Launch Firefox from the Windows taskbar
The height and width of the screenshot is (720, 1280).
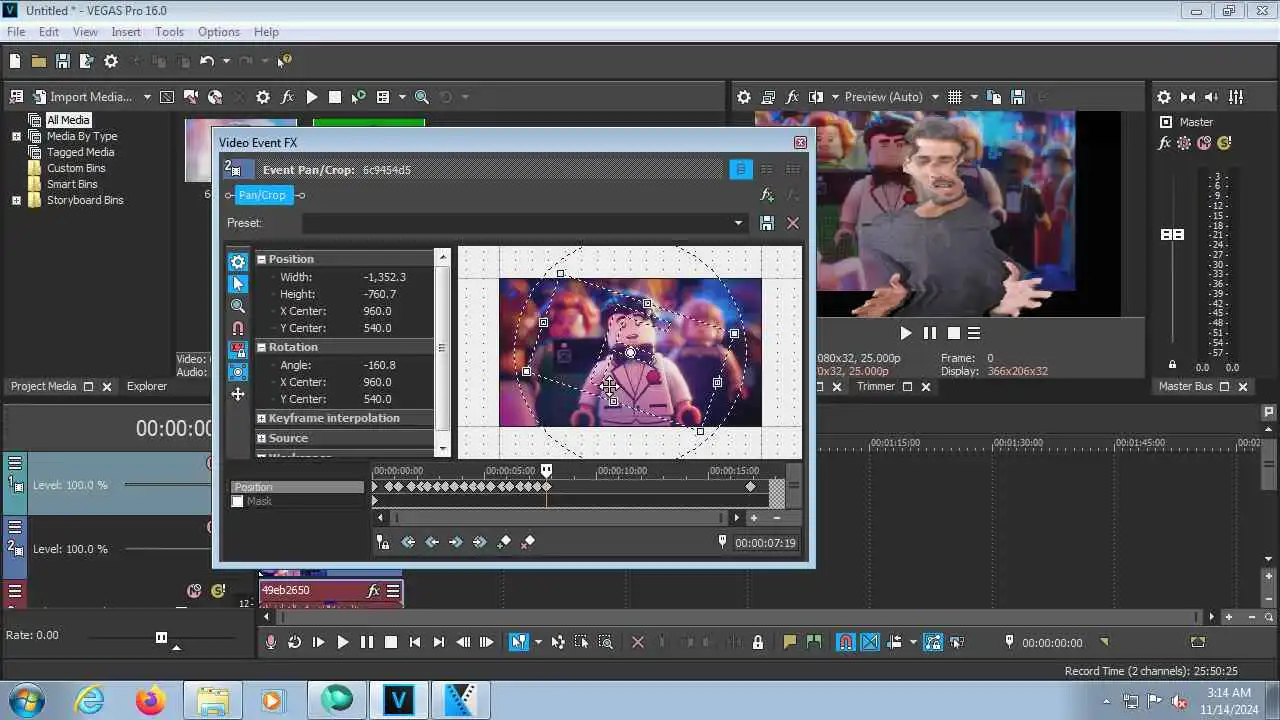click(151, 700)
